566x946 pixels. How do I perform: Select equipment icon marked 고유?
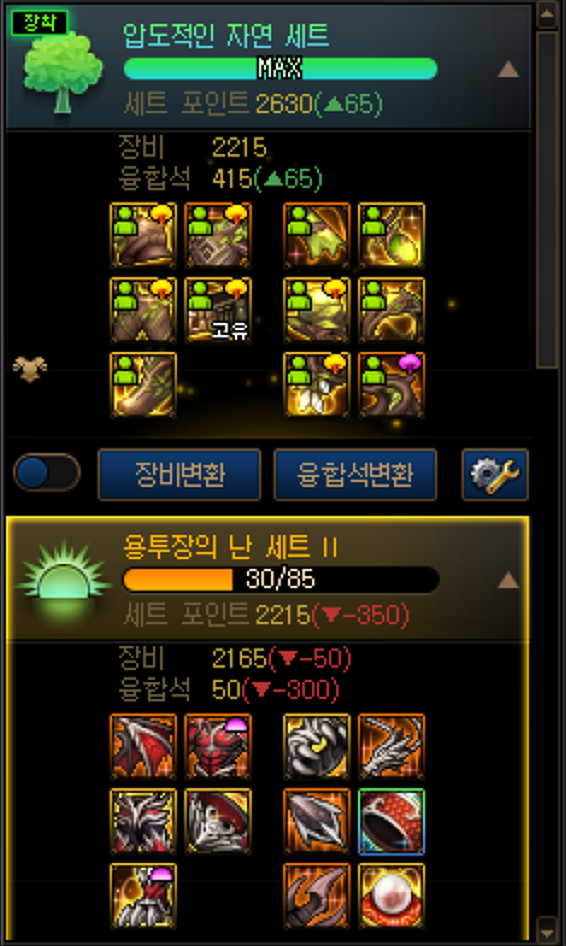[x=218, y=310]
